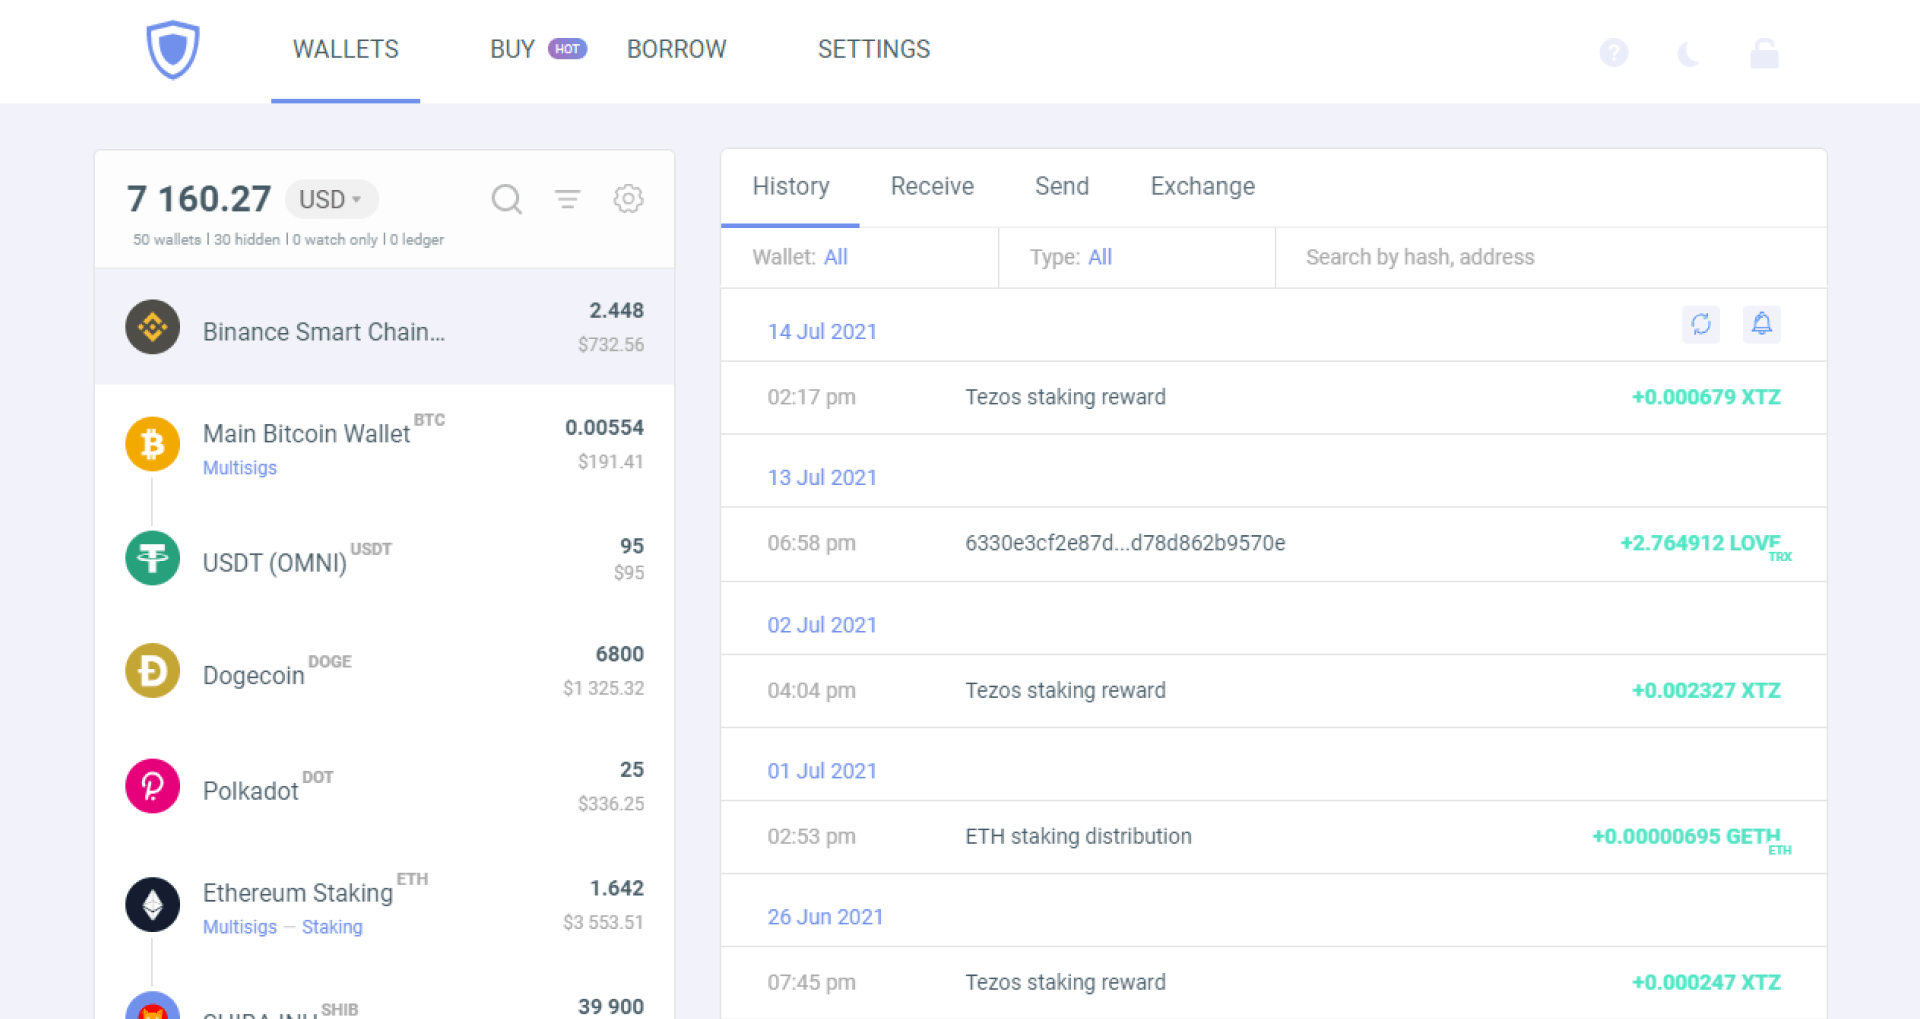Open BORROW top navigation tab
Screen dimensions: 1920x1019
pos(676,49)
